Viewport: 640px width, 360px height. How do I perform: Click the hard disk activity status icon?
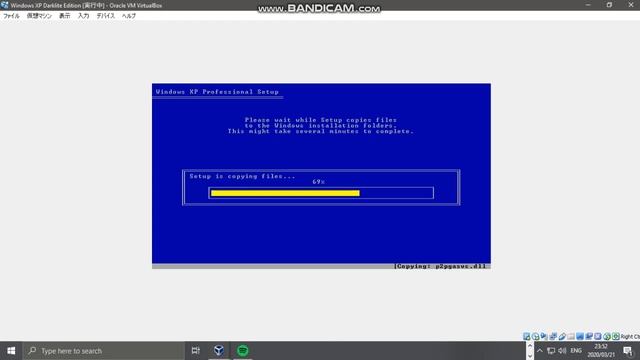[x=527, y=336]
